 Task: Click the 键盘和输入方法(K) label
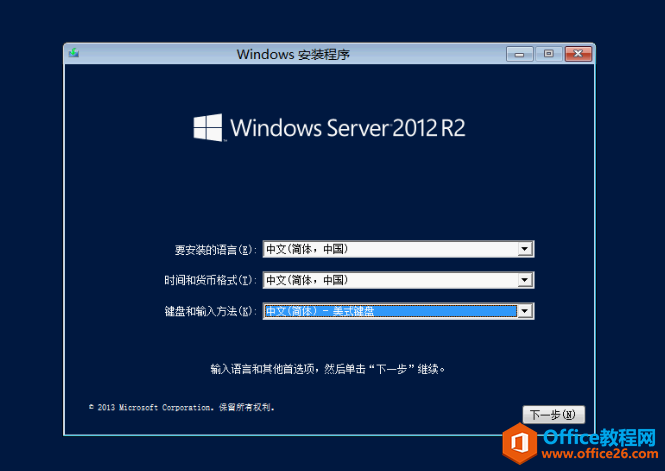(210, 312)
